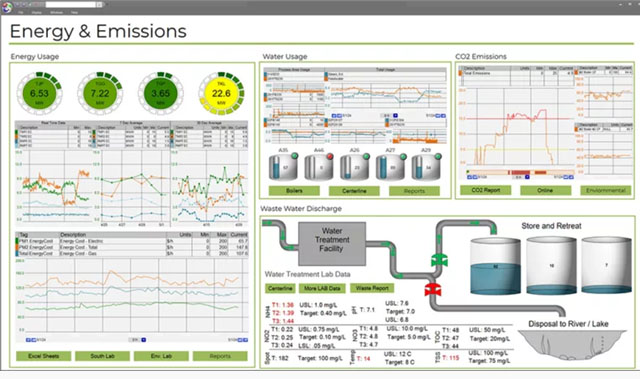The height and width of the screenshot is (379, 640).
Task: Click center dark-blue button on water usage trend time bar
Action: 395,115
